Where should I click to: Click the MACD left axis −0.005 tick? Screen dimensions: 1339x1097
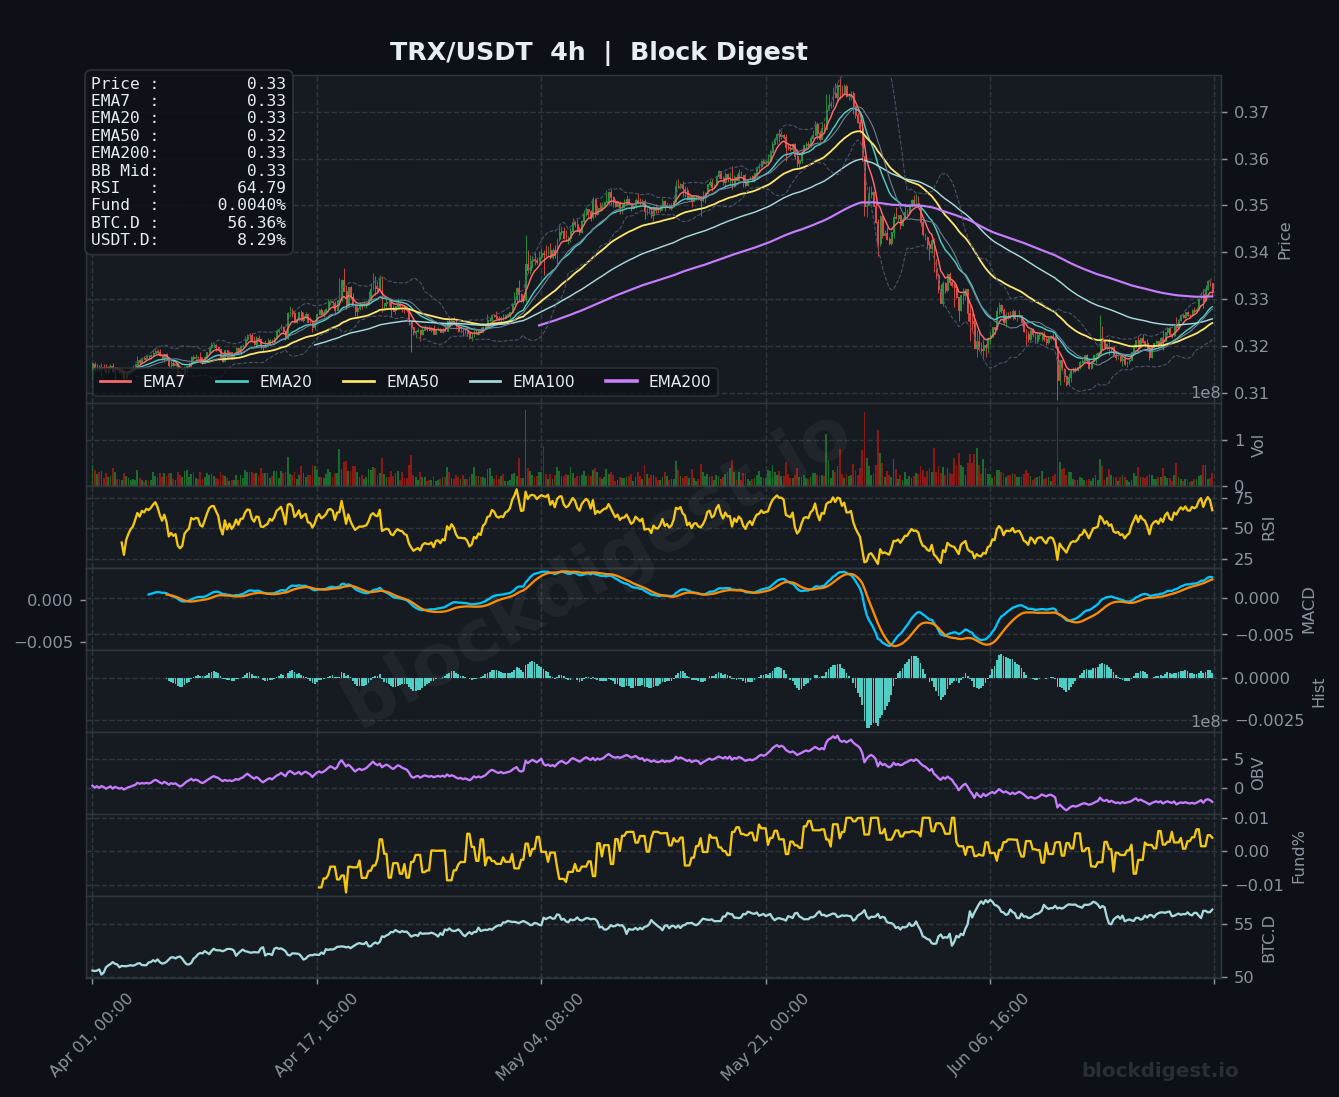point(44,642)
